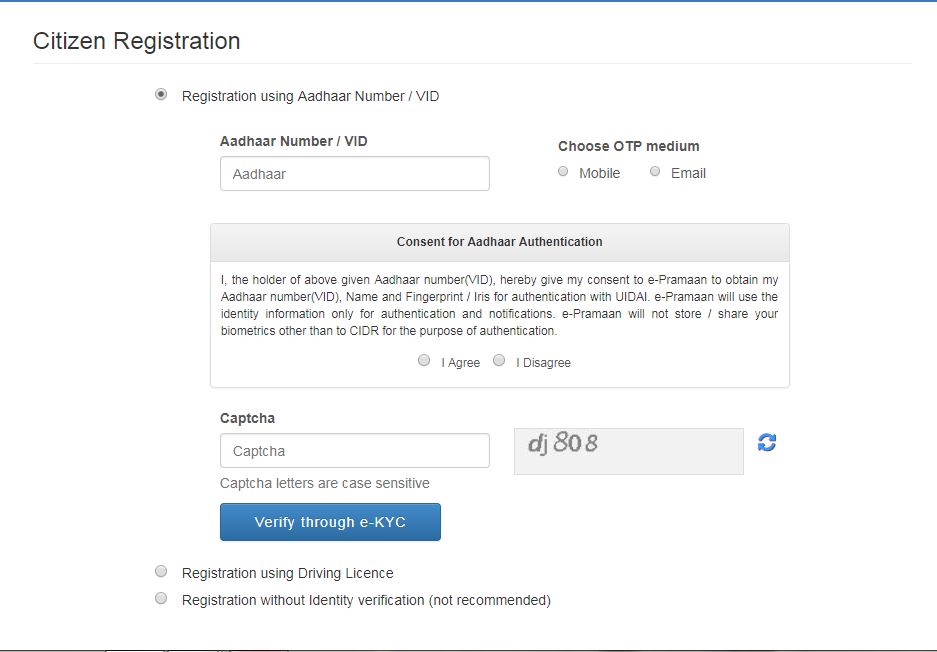Click the Consent for Aadhaar Authentication header
Image resolution: width=937 pixels, height=652 pixels.
(499, 242)
